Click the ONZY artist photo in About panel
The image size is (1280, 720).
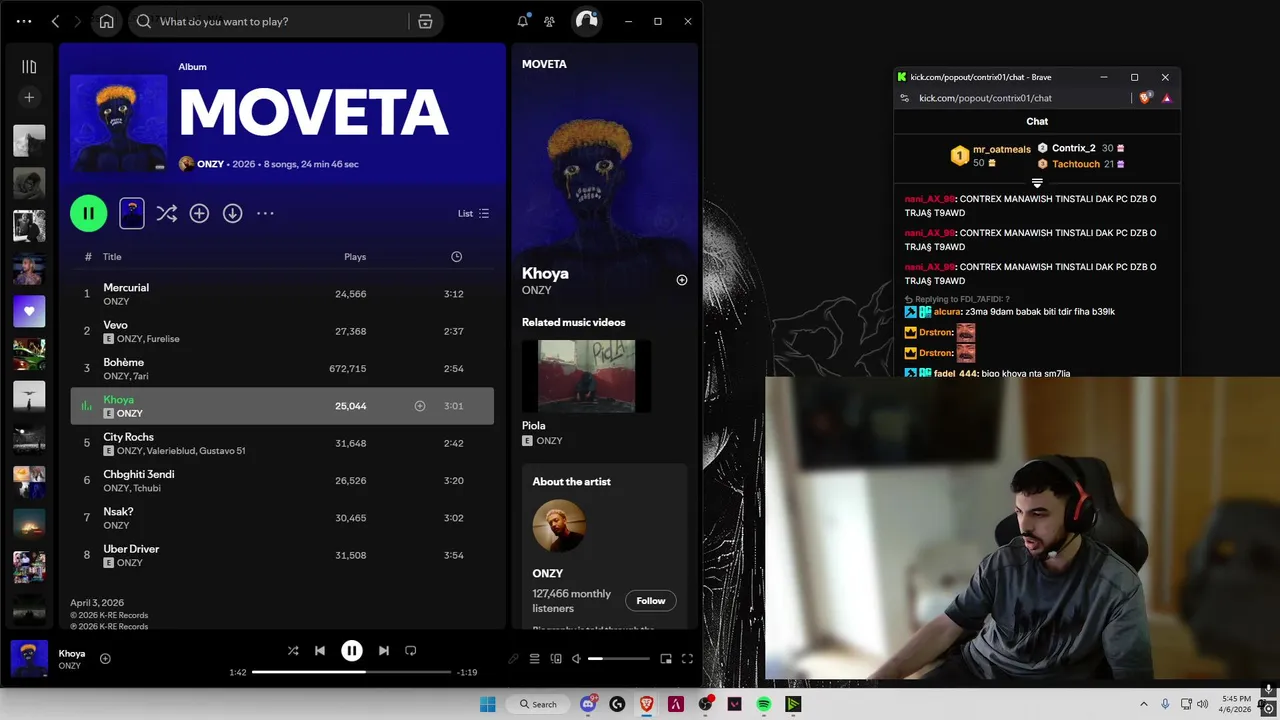click(559, 526)
